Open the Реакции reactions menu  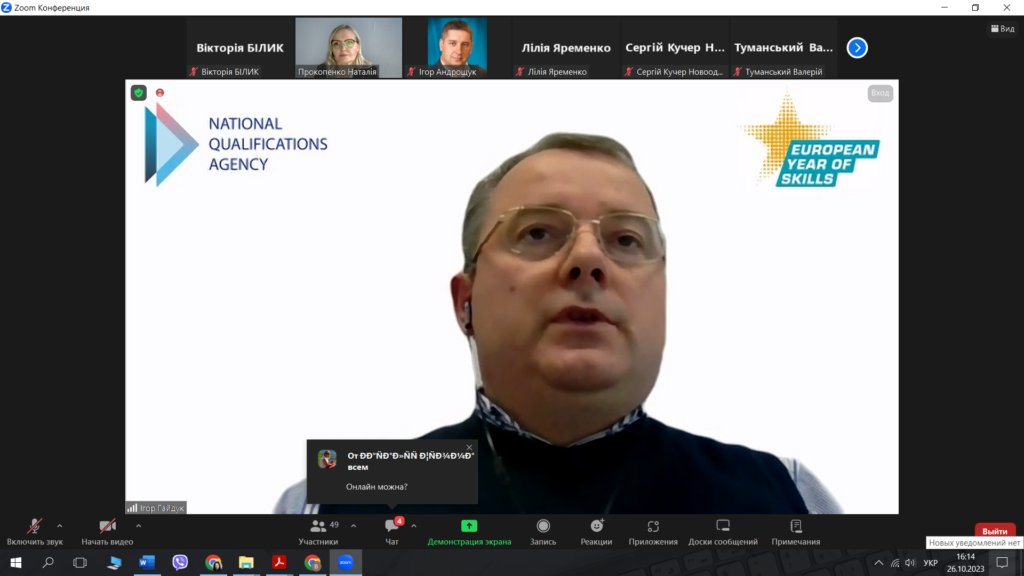tap(597, 530)
